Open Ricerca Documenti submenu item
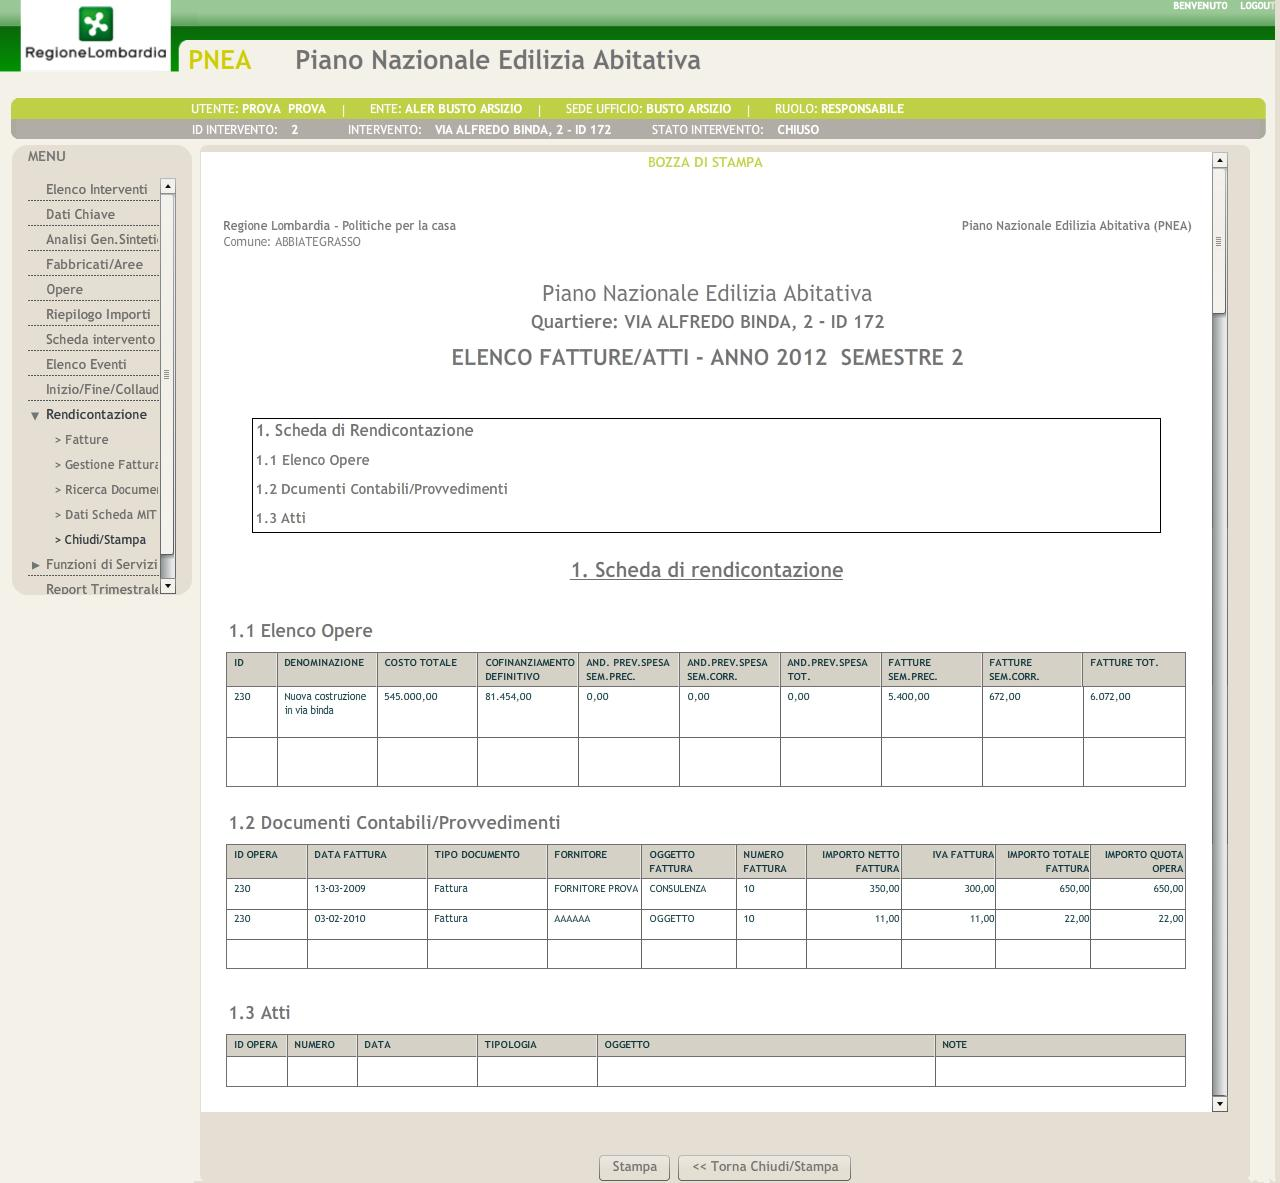 pyautogui.click(x=106, y=489)
